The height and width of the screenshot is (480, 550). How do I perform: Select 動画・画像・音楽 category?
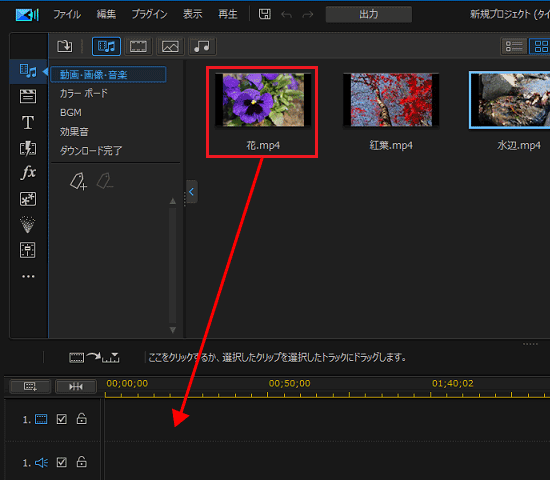click(x=108, y=74)
